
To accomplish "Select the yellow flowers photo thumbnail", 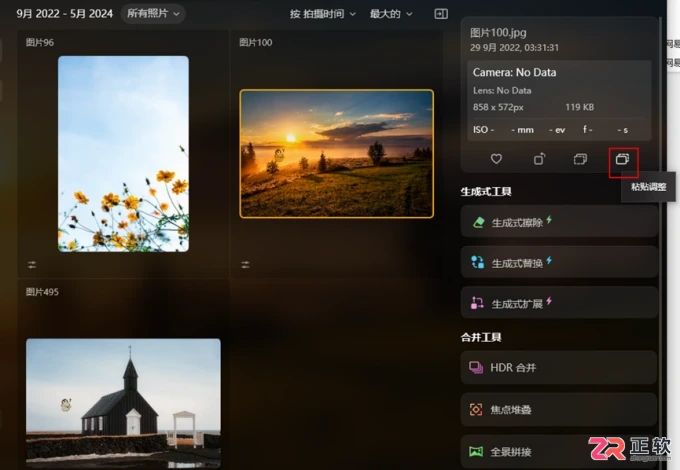I will (x=123, y=153).
